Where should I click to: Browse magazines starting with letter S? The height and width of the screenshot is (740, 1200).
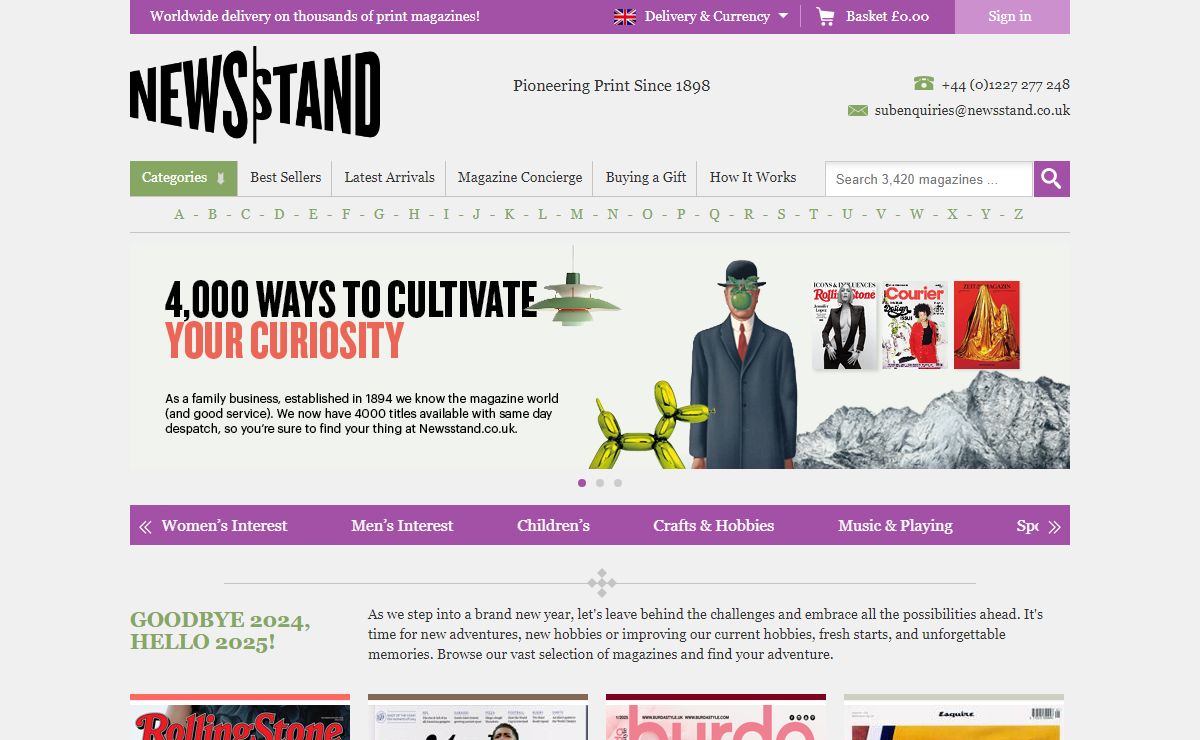coord(781,214)
